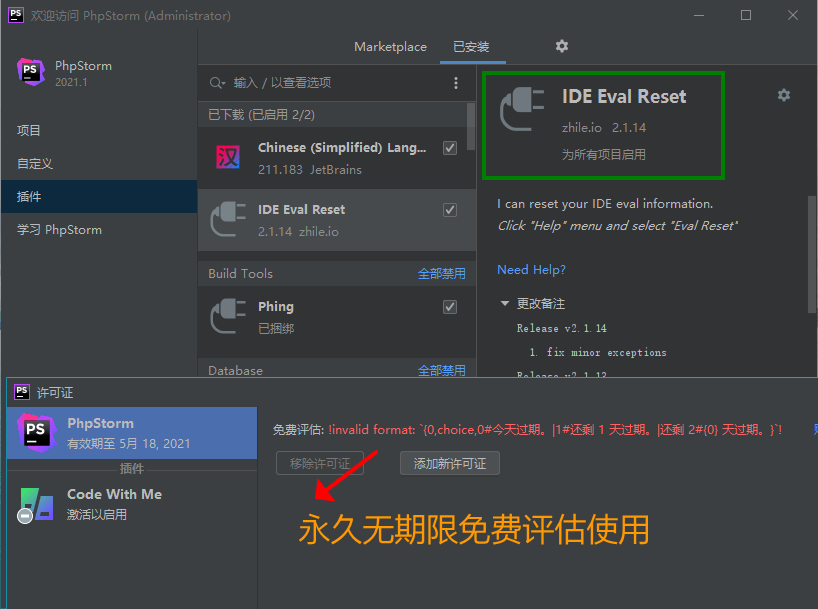This screenshot has height=609, width=818.
Task: Click the large plug icon in plugin details
Action: (522, 109)
